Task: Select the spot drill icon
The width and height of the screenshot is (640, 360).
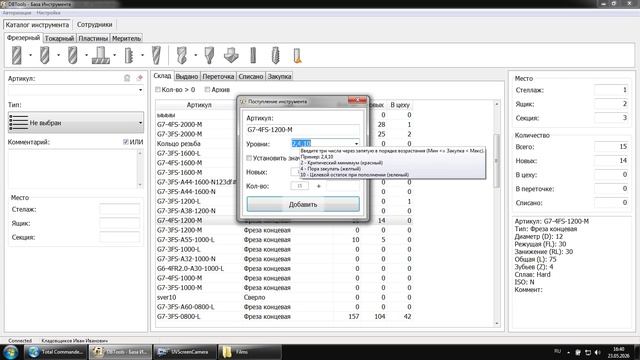Action: [209, 55]
